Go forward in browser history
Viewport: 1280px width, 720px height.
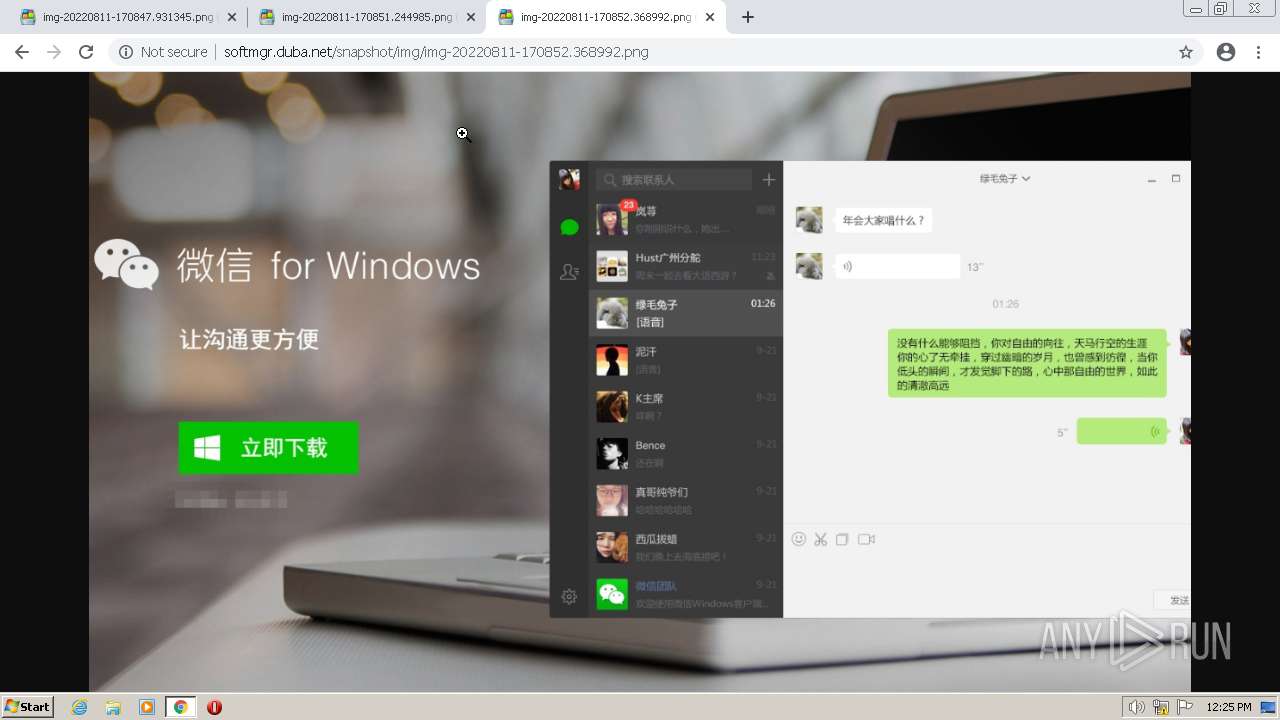(54, 52)
